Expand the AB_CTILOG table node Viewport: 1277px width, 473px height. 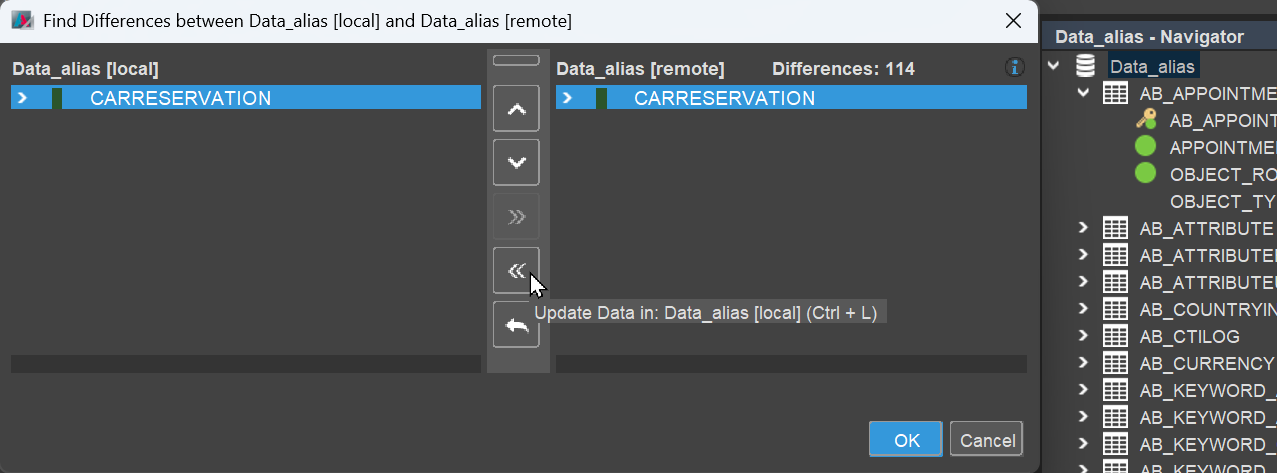[1083, 336]
